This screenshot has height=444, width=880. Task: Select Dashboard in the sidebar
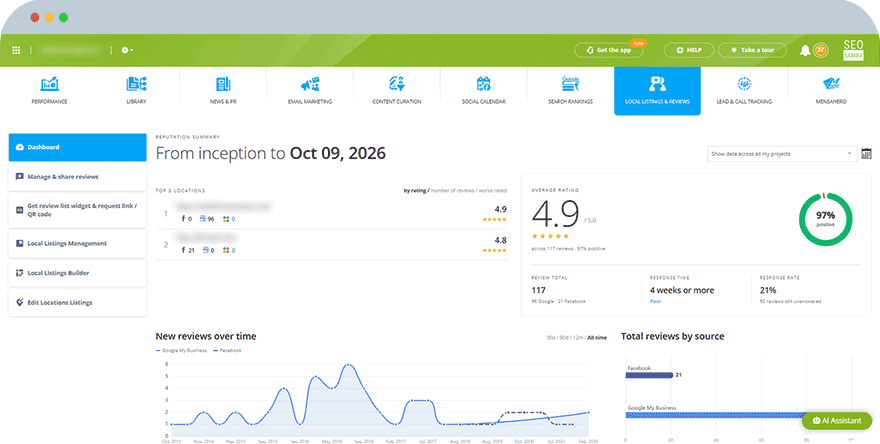click(77, 147)
